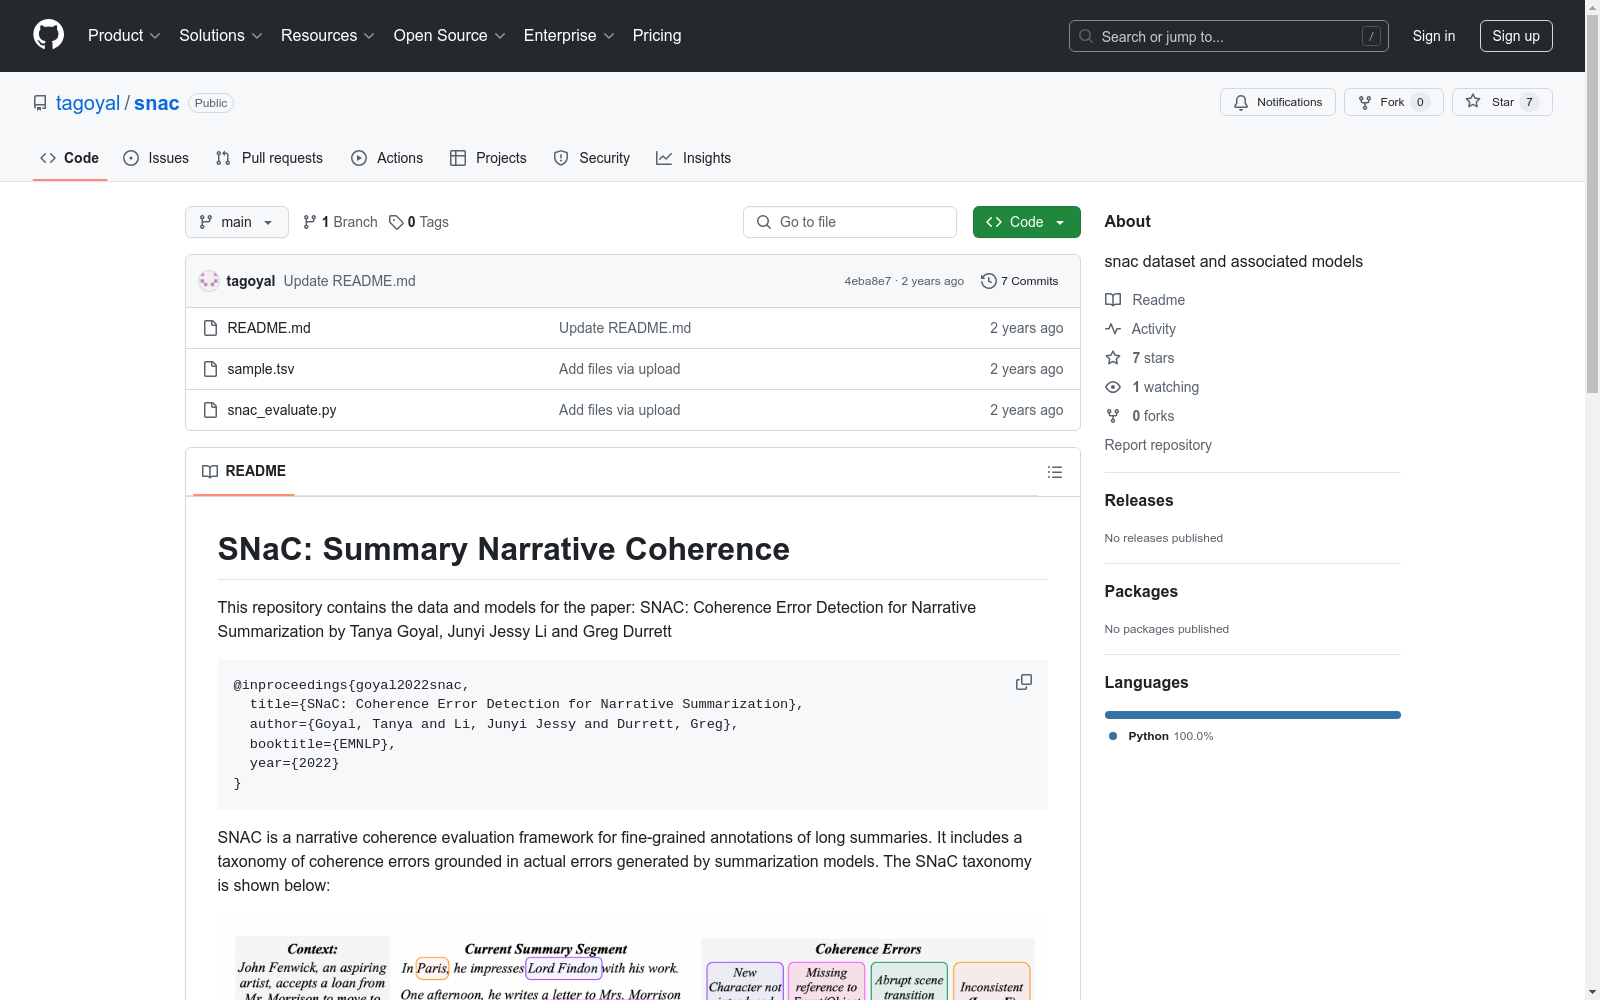Click the Star count badge 7
This screenshot has width=1600, height=1000.
tap(1529, 102)
